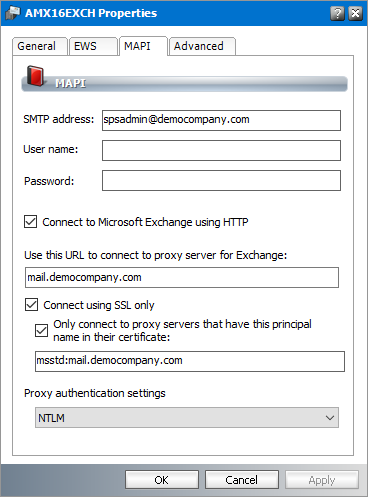Uncheck Connect using SSL only
368x497 pixels.
[31, 305]
